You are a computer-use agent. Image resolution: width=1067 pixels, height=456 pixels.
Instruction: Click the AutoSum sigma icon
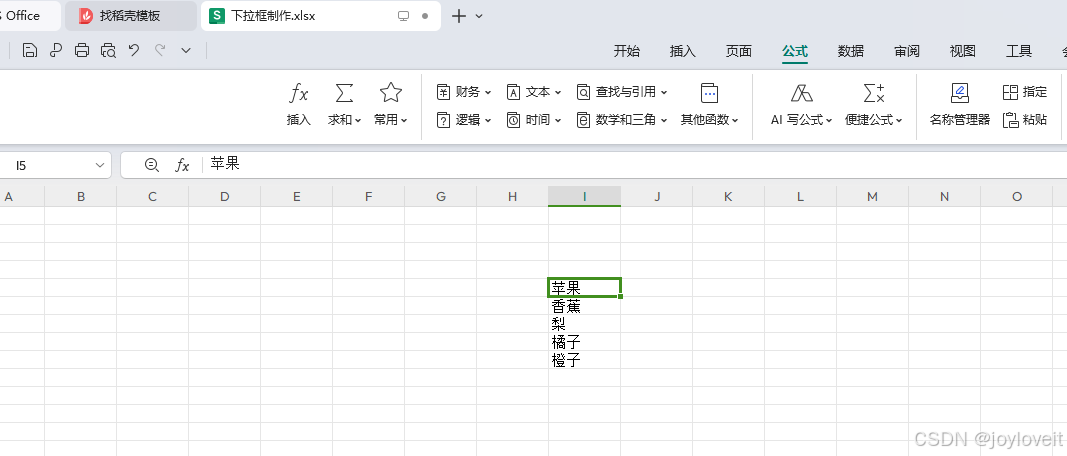click(344, 93)
